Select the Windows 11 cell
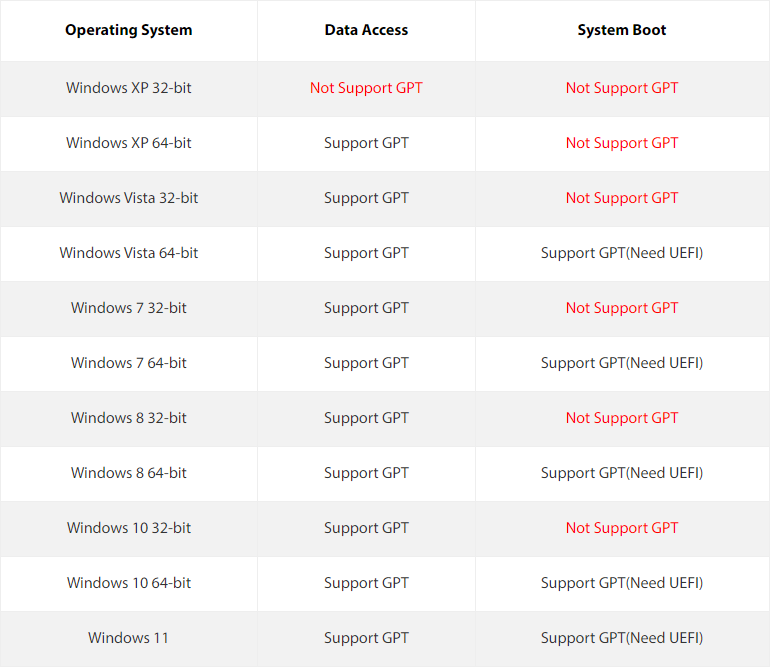772x669 pixels. (128, 638)
